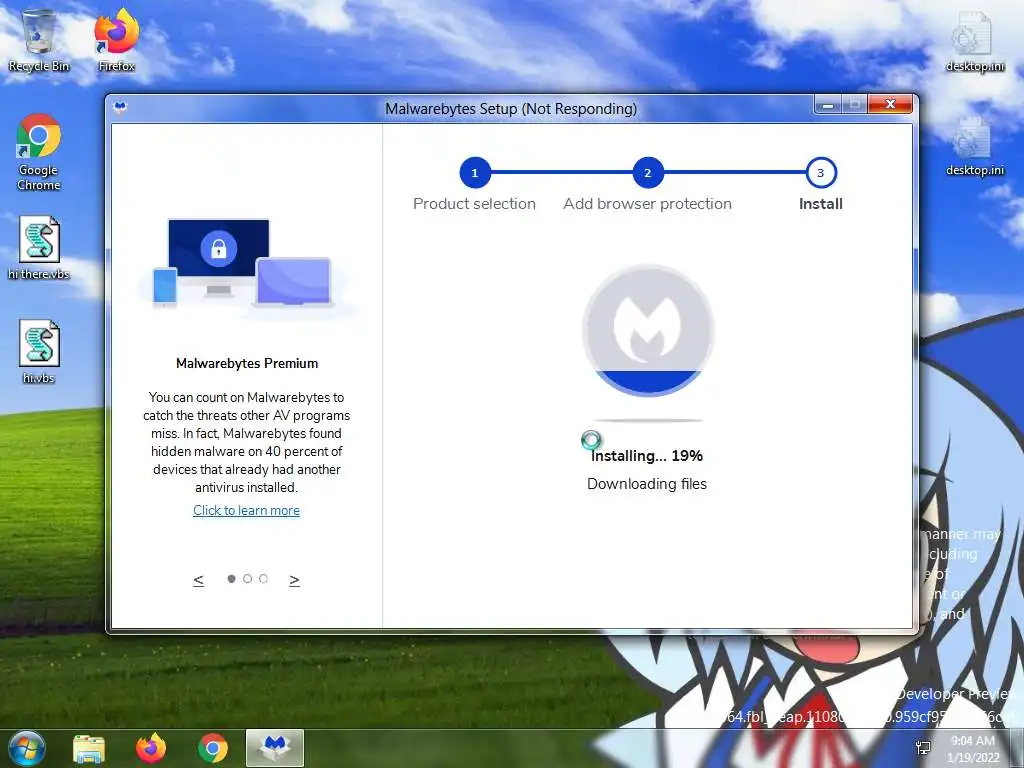Launch Chrome from the taskbar
This screenshot has height=768, width=1024.
[213, 749]
